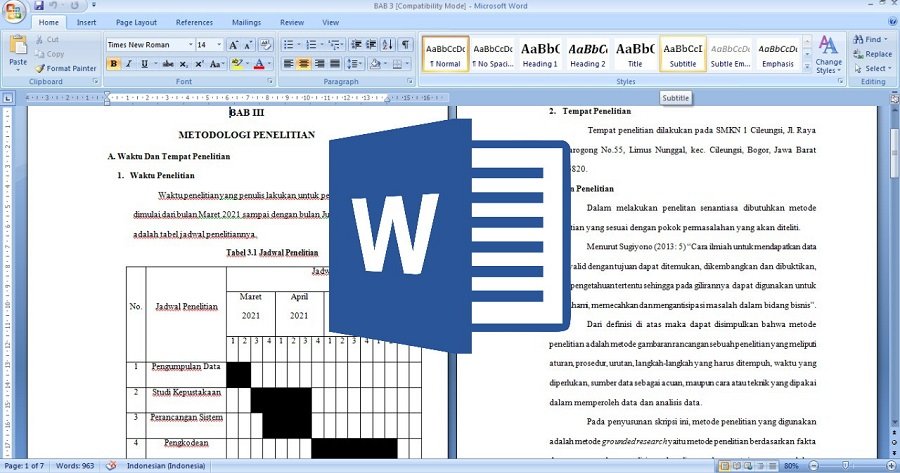This screenshot has height=473, width=900.
Task: Click the Sort icon
Action: pos(387,45)
